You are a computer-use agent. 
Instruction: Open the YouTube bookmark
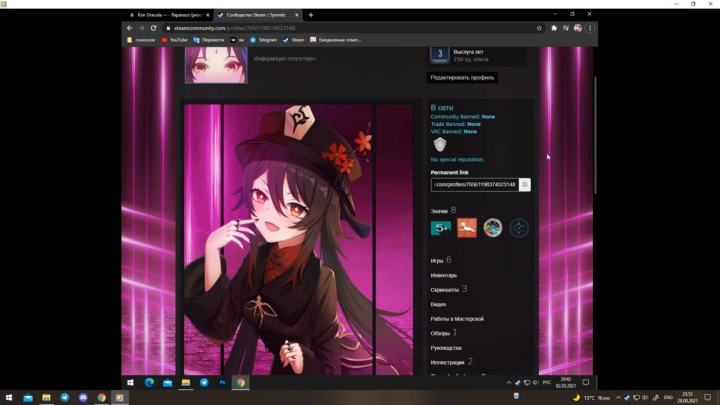[x=174, y=40]
